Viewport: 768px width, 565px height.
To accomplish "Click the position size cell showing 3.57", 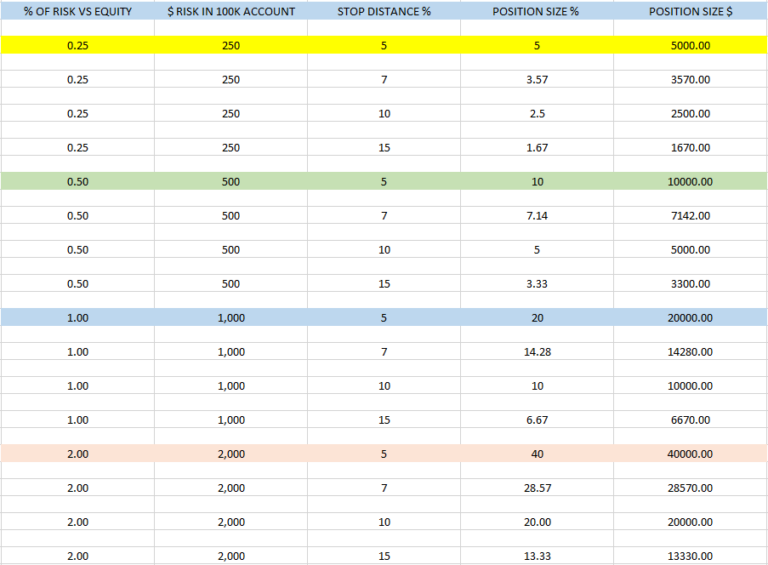I will click(537, 79).
